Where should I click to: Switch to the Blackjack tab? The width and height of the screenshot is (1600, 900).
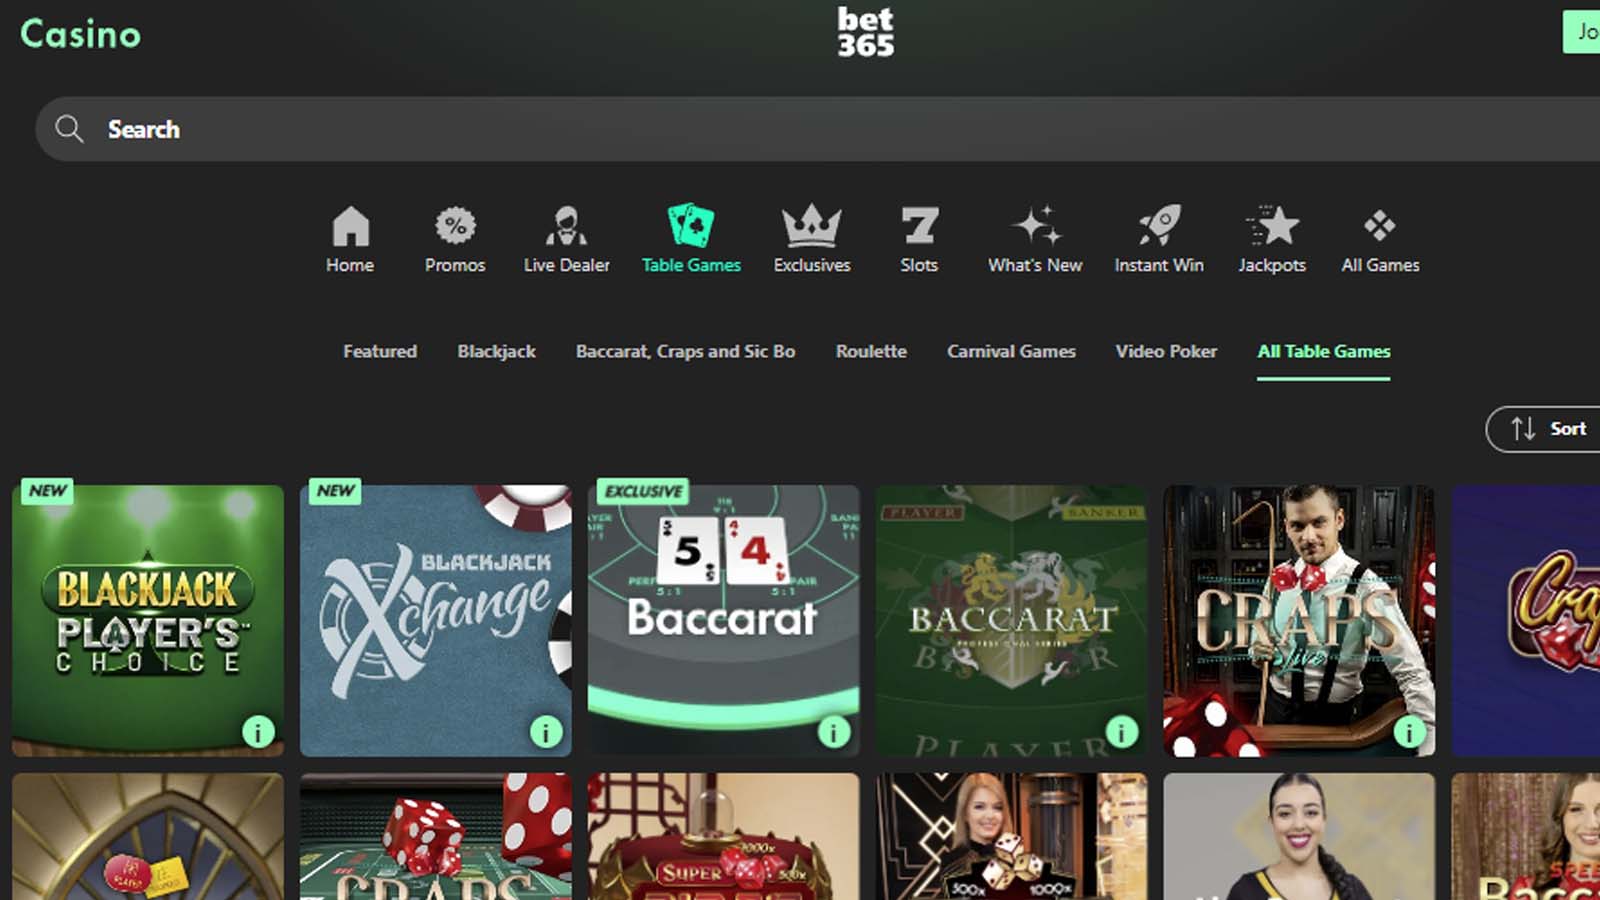[x=497, y=351]
